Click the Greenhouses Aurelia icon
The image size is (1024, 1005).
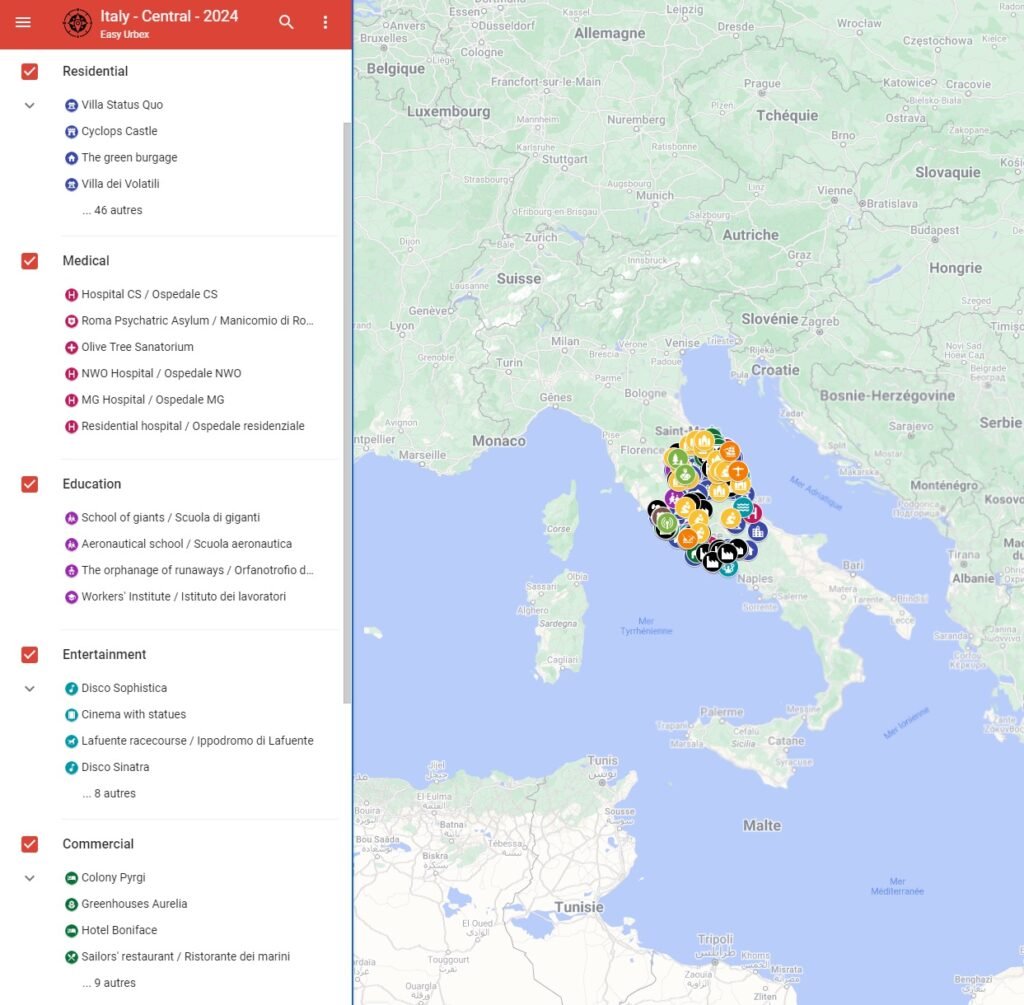(x=71, y=904)
